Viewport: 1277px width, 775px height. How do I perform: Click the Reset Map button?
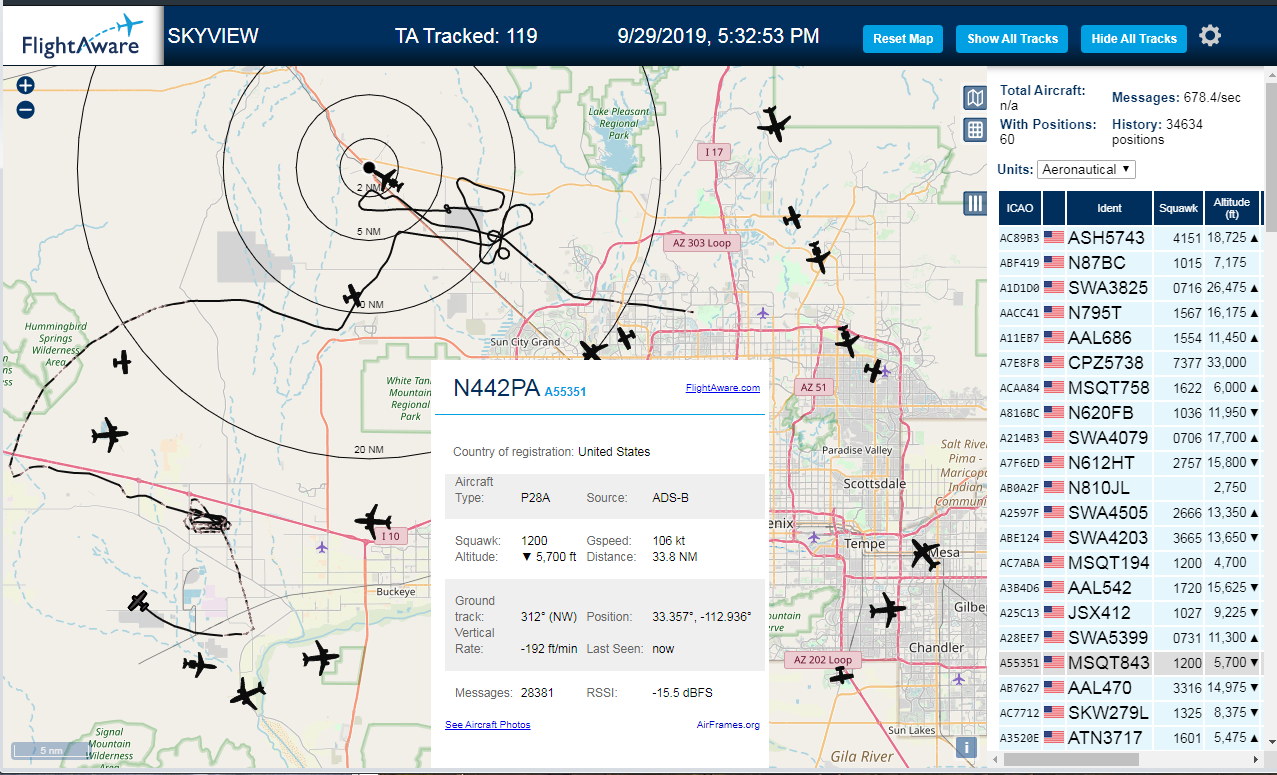(x=903, y=39)
